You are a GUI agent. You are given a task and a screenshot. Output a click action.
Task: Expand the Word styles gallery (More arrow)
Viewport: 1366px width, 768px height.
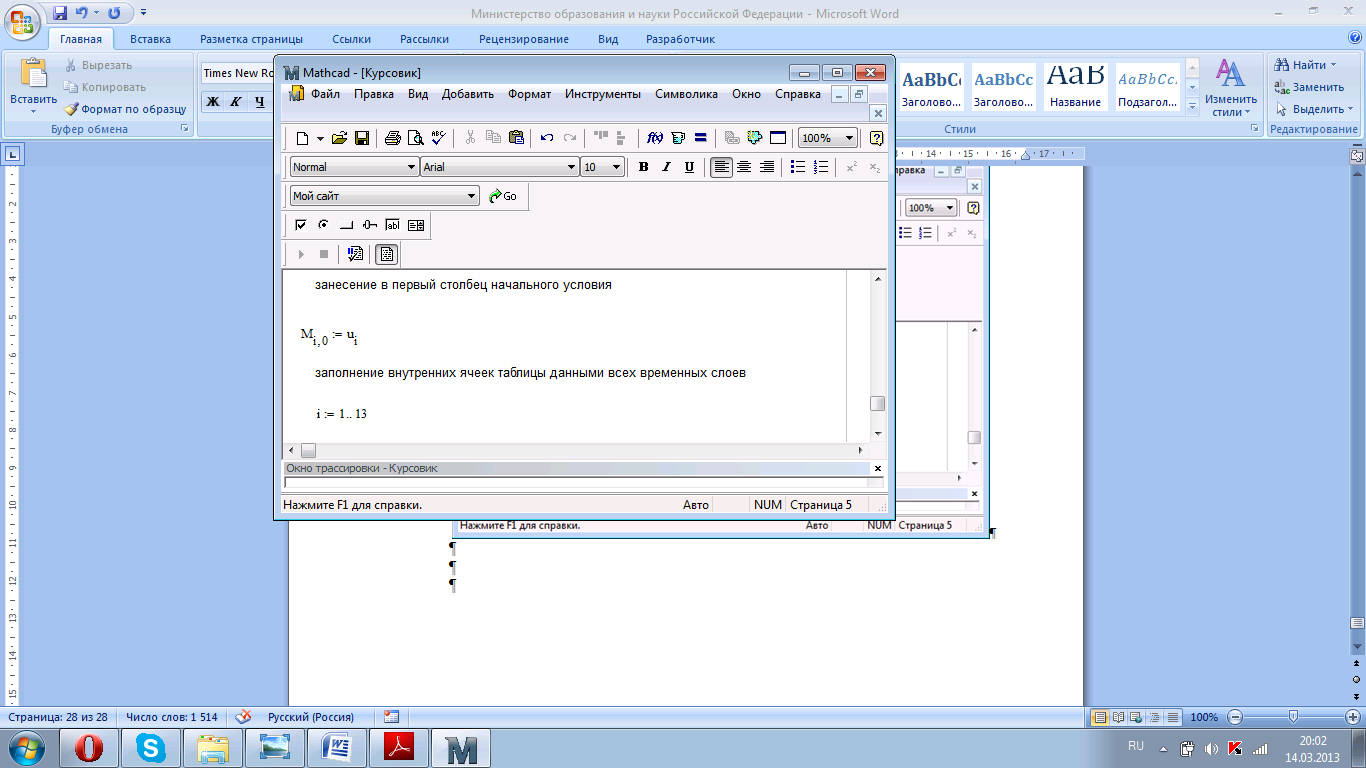[1192, 106]
